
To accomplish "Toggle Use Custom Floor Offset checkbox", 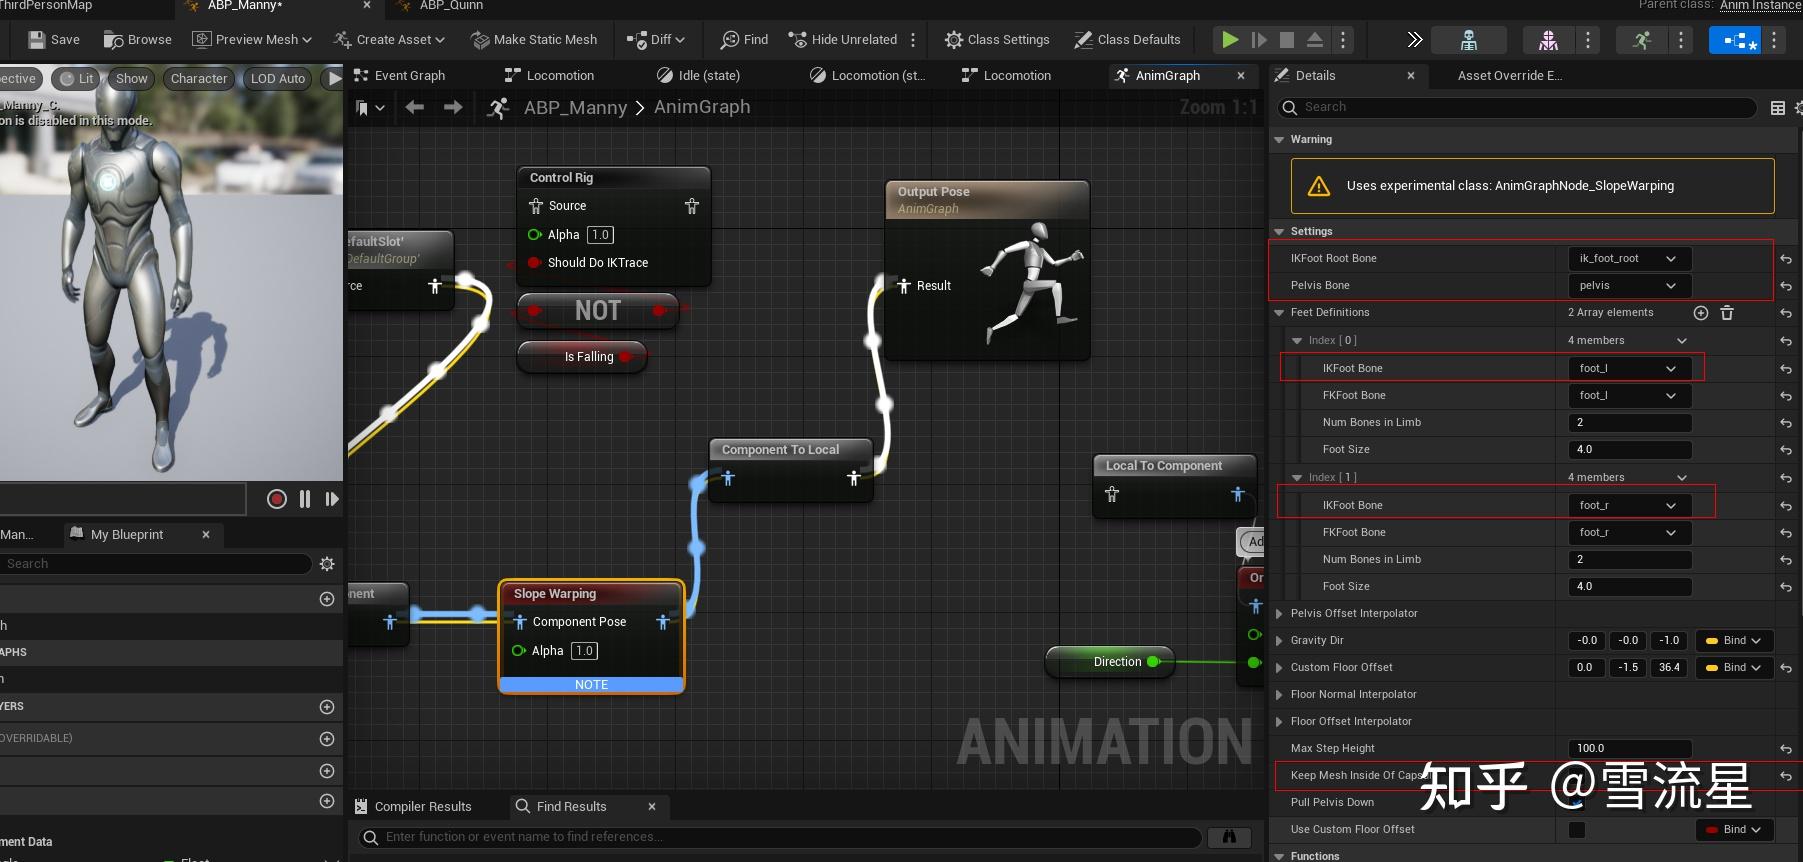I will (x=1577, y=829).
